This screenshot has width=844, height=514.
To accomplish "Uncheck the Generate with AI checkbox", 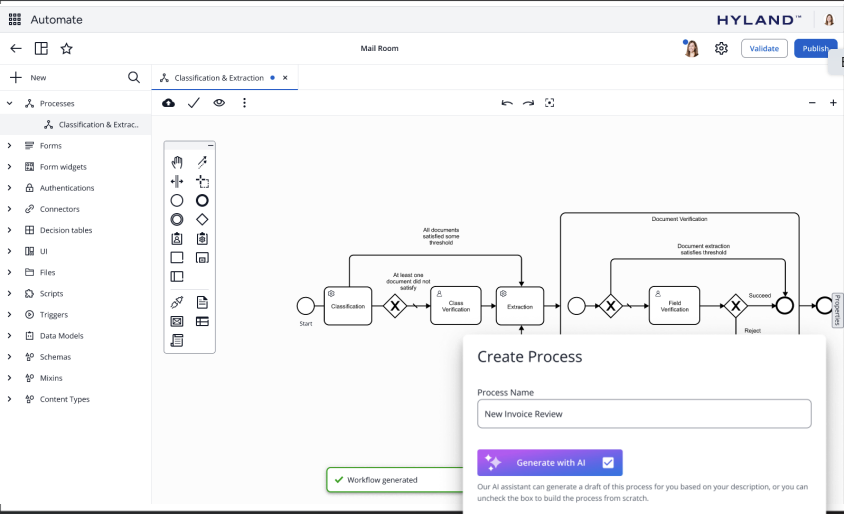I will click(x=608, y=462).
